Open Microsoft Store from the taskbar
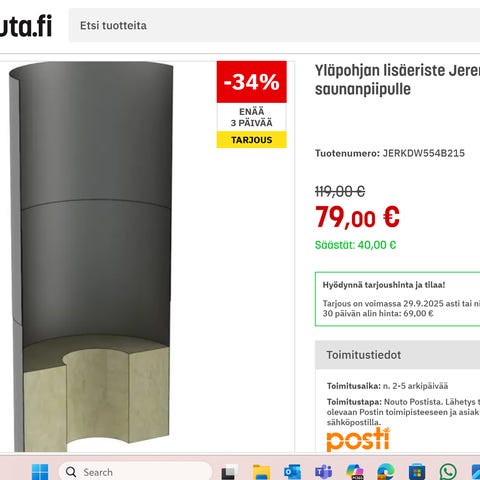This screenshot has height=480, width=480. 417,472
